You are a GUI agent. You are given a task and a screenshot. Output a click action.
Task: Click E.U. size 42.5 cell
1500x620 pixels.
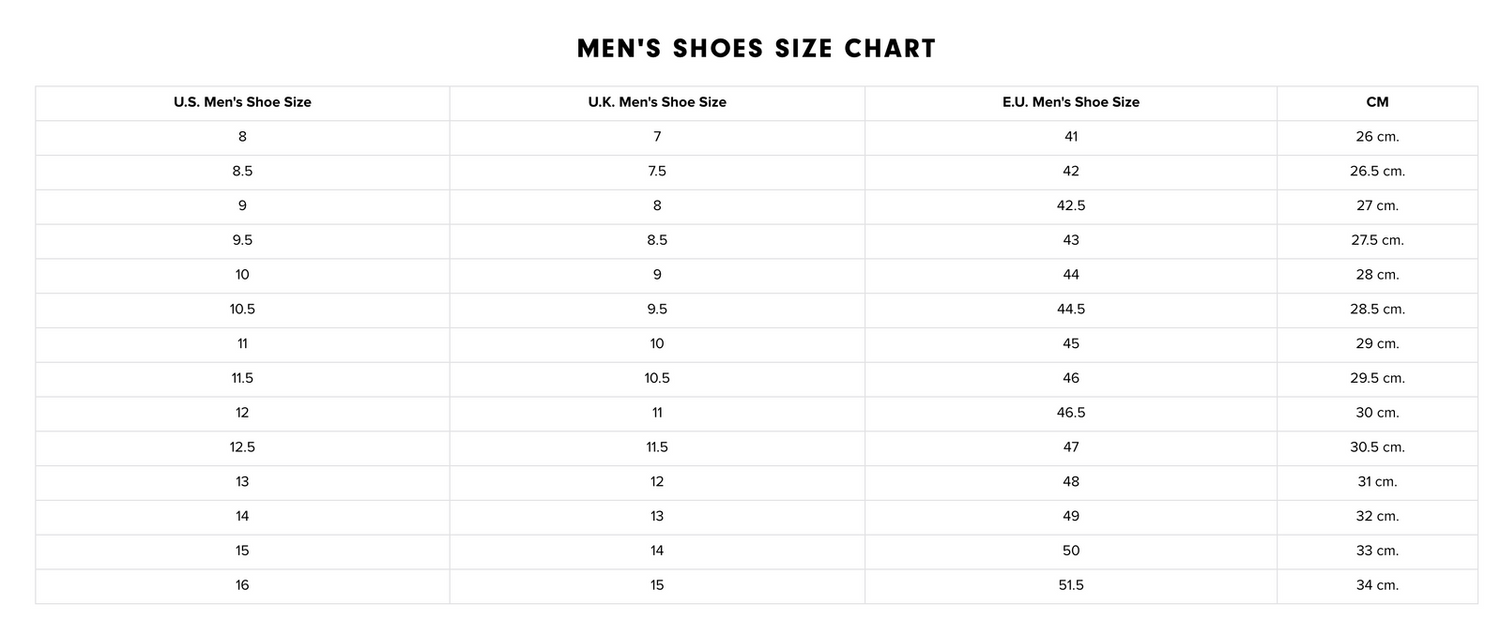(1071, 206)
